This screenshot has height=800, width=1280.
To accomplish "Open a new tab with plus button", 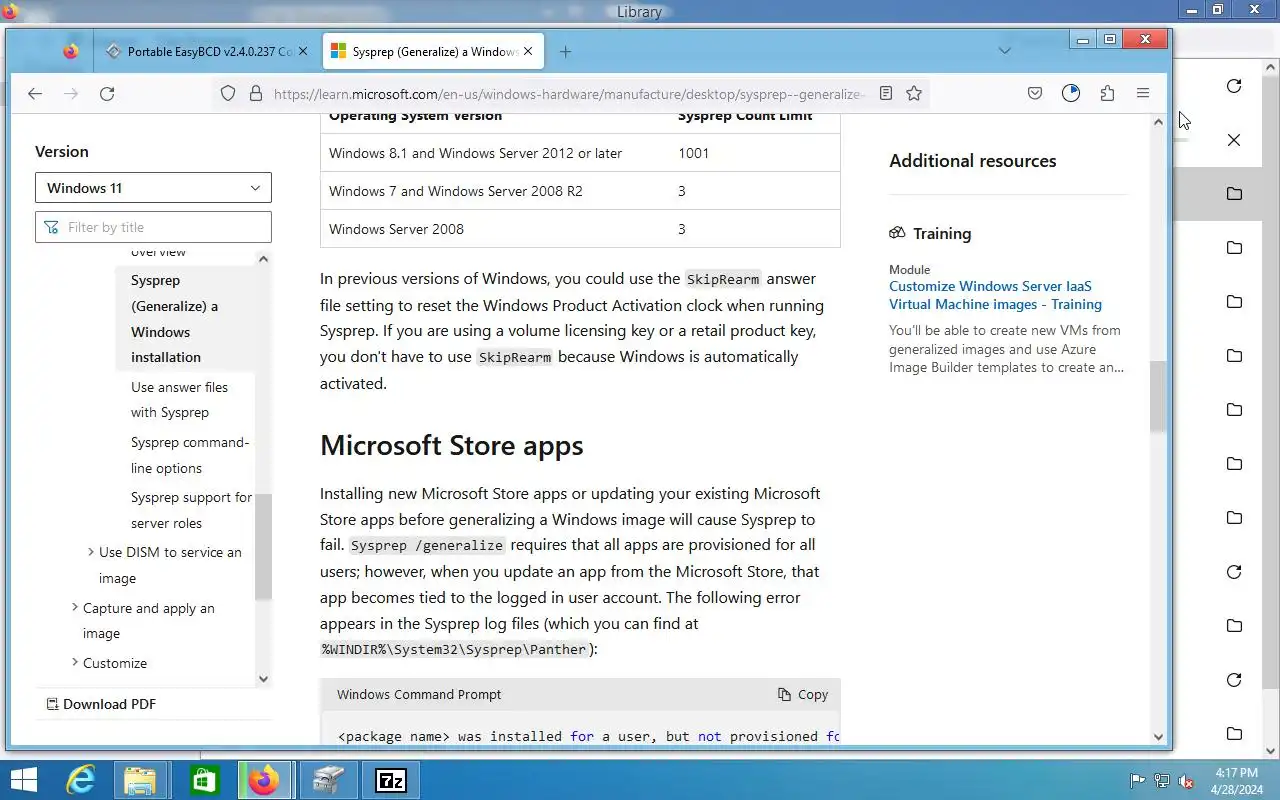I will (565, 51).
